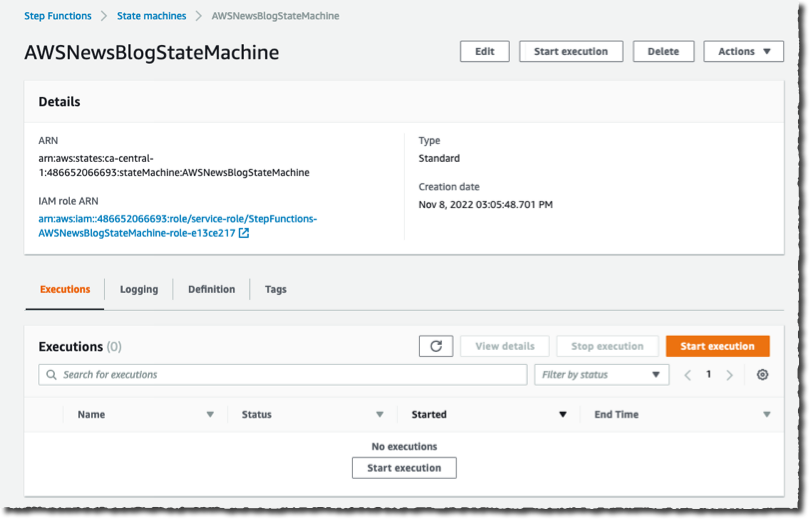Screen dimensions: 810x519
Task: Click AWSNewsBlogStateMachine in breadcrumb
Action: pos(275,16)
